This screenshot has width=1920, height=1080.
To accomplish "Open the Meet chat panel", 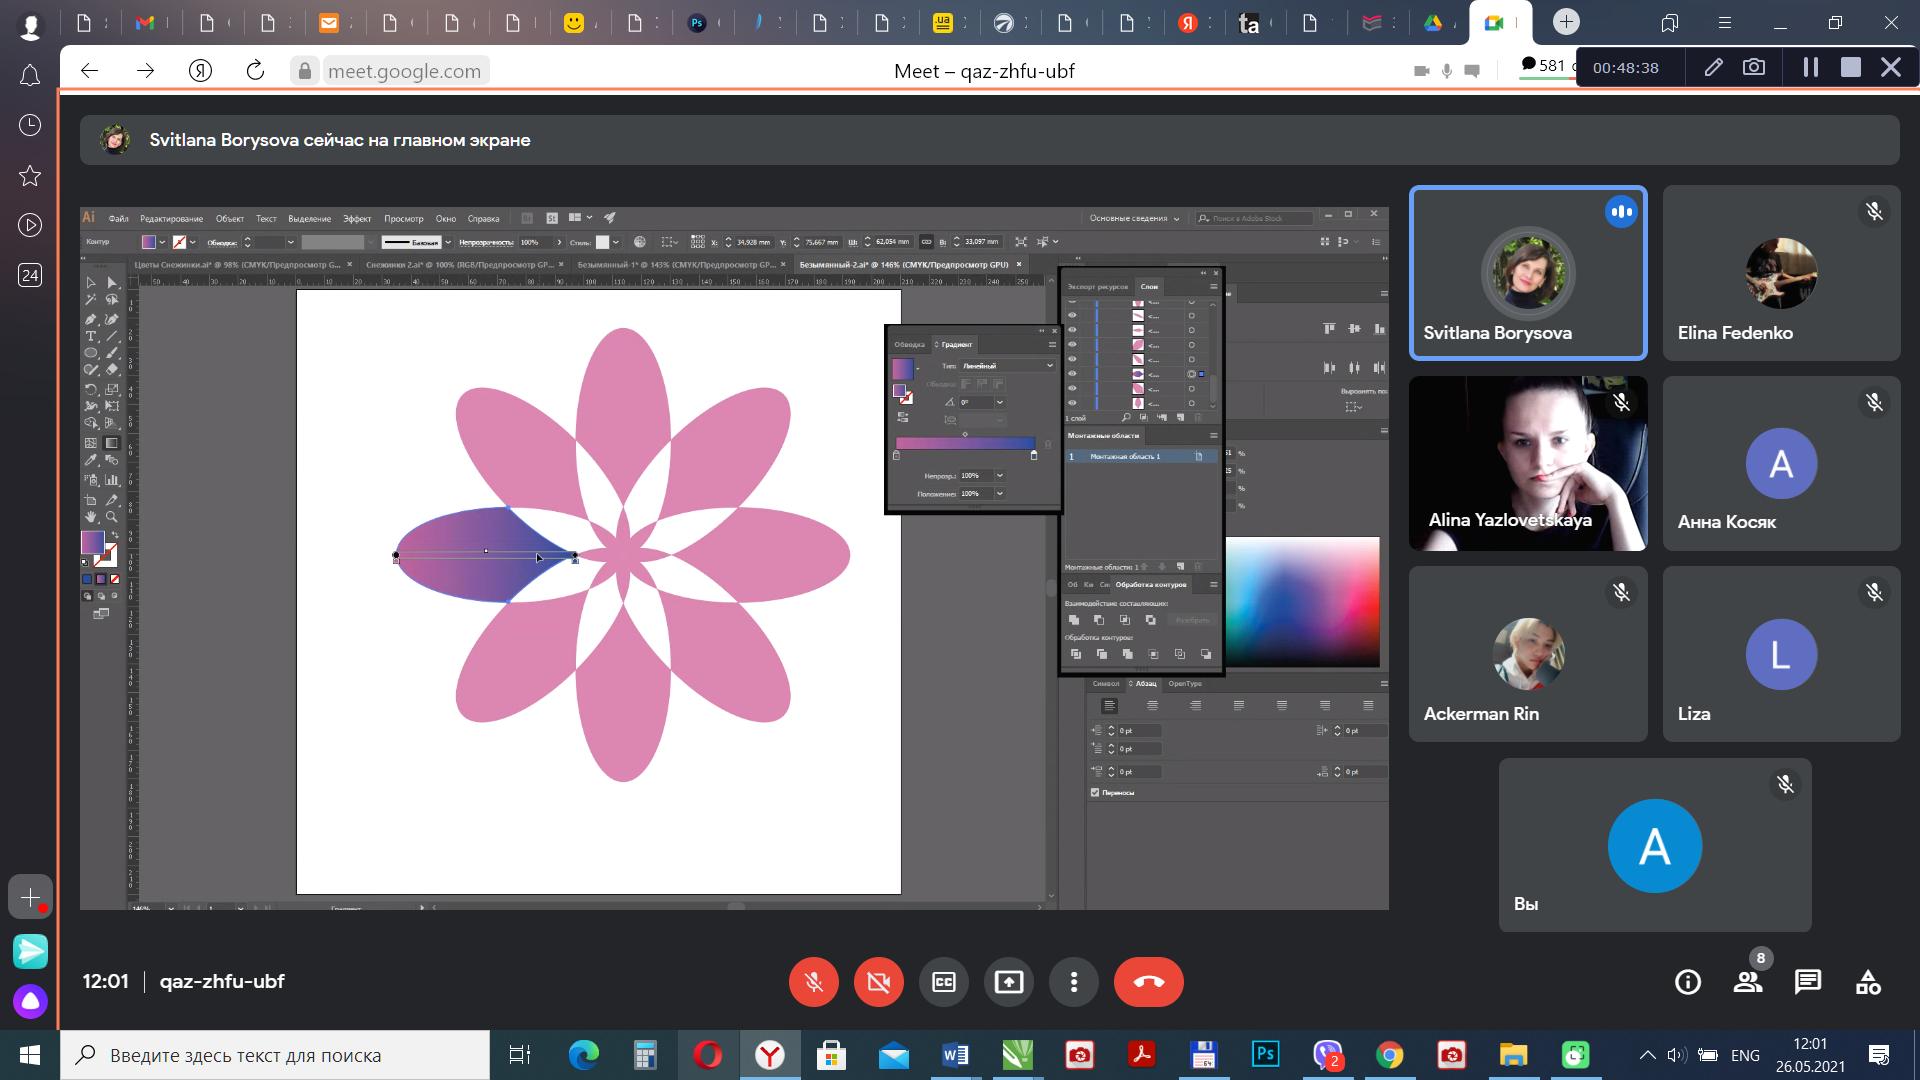I will pos(1808,982).
